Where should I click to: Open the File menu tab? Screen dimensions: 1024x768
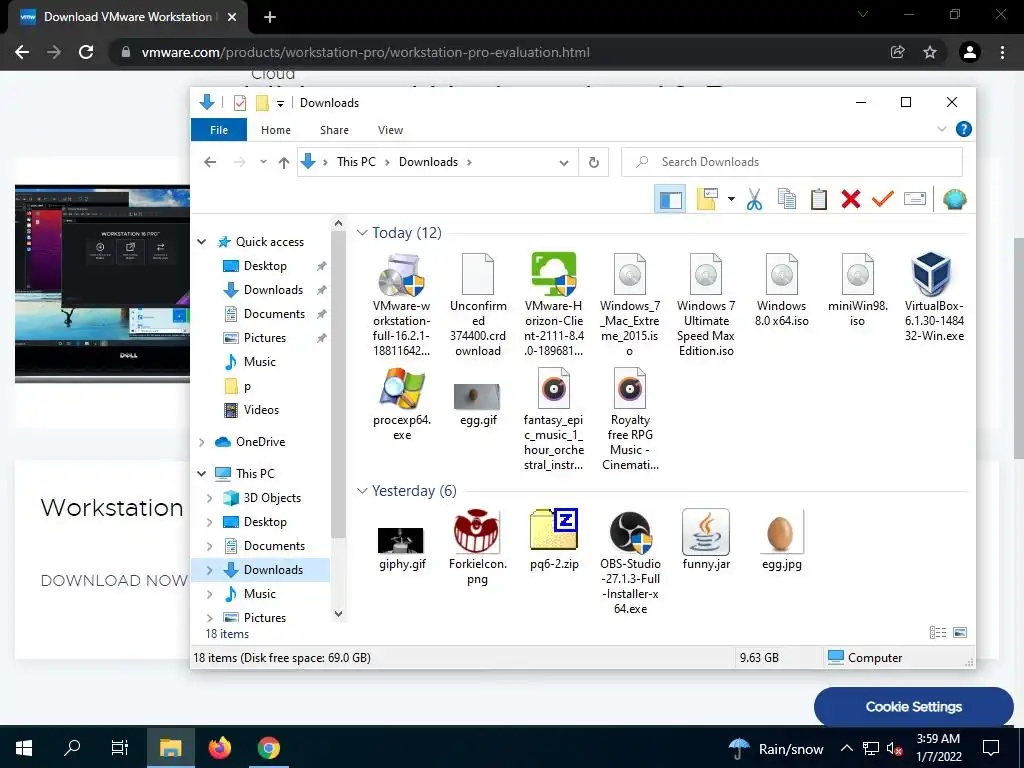coord(219,130)
